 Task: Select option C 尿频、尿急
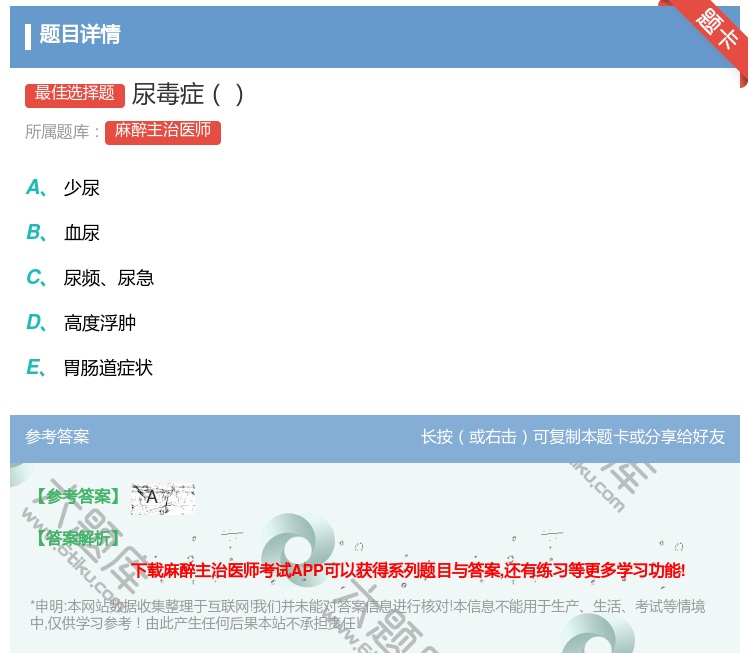[90, 278]
